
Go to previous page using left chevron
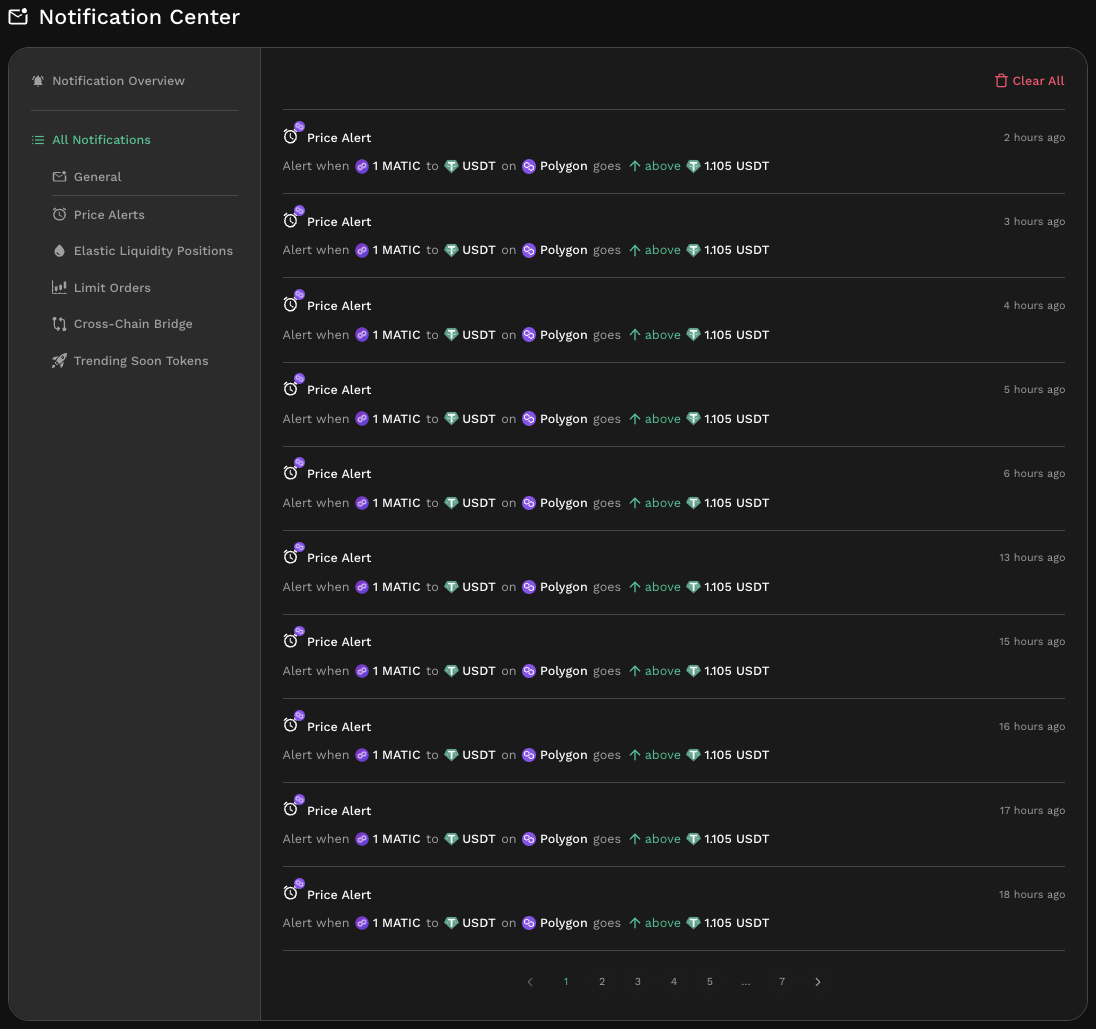pos(530,982)
